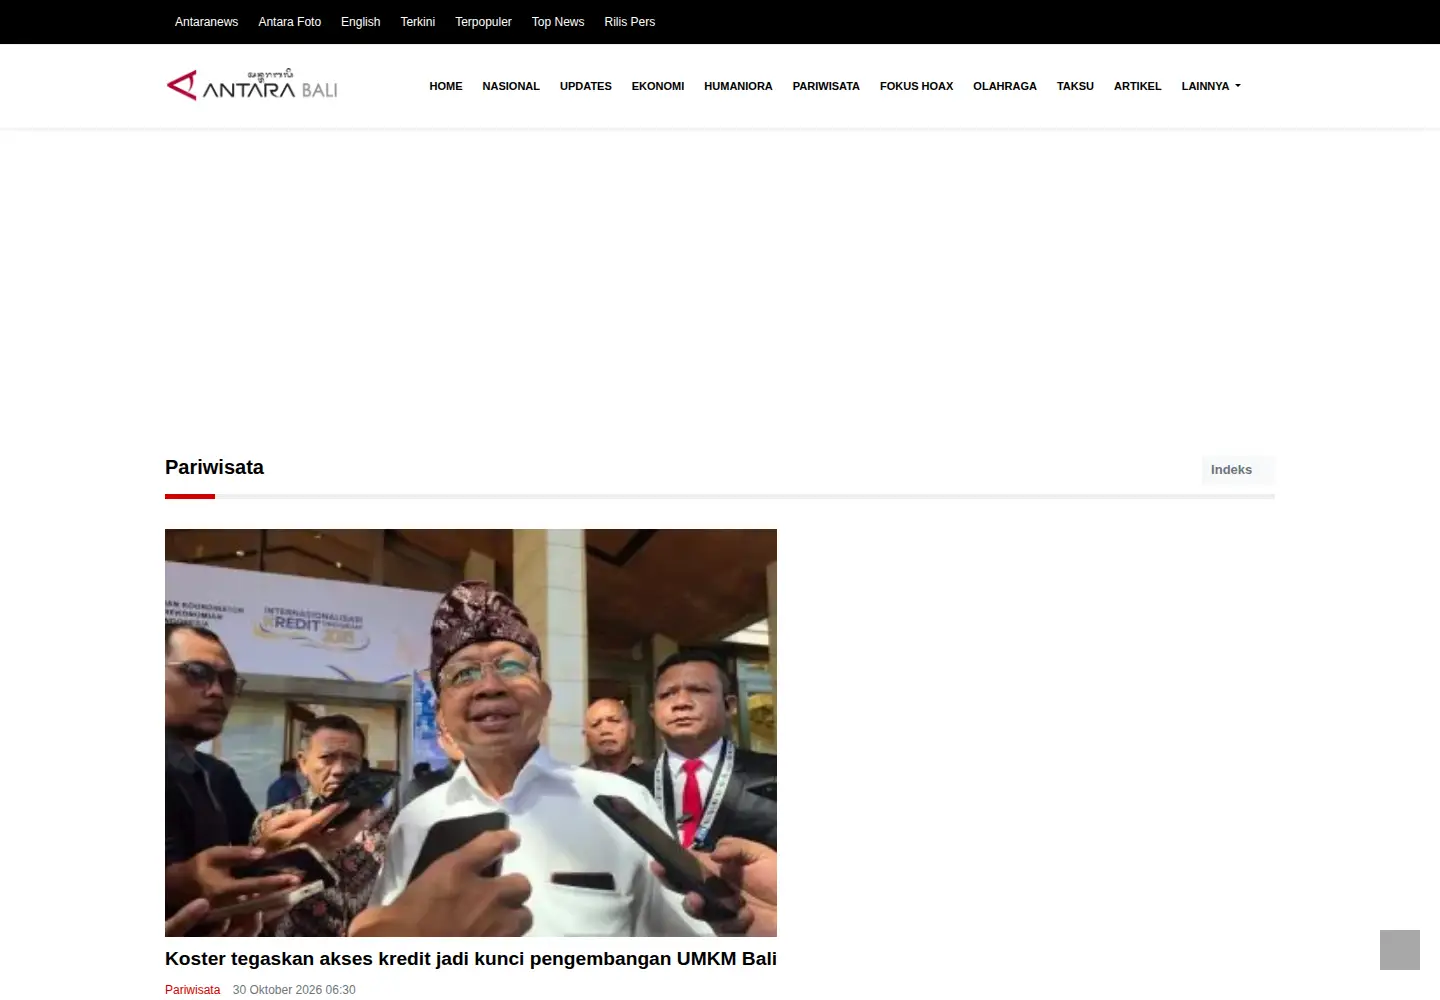Image resolution: width=1440 pixels, height=1000 pixels.
Task: Open the Koster press photo thumbnail
Action: pyautogui.click(x=471, y=733)
